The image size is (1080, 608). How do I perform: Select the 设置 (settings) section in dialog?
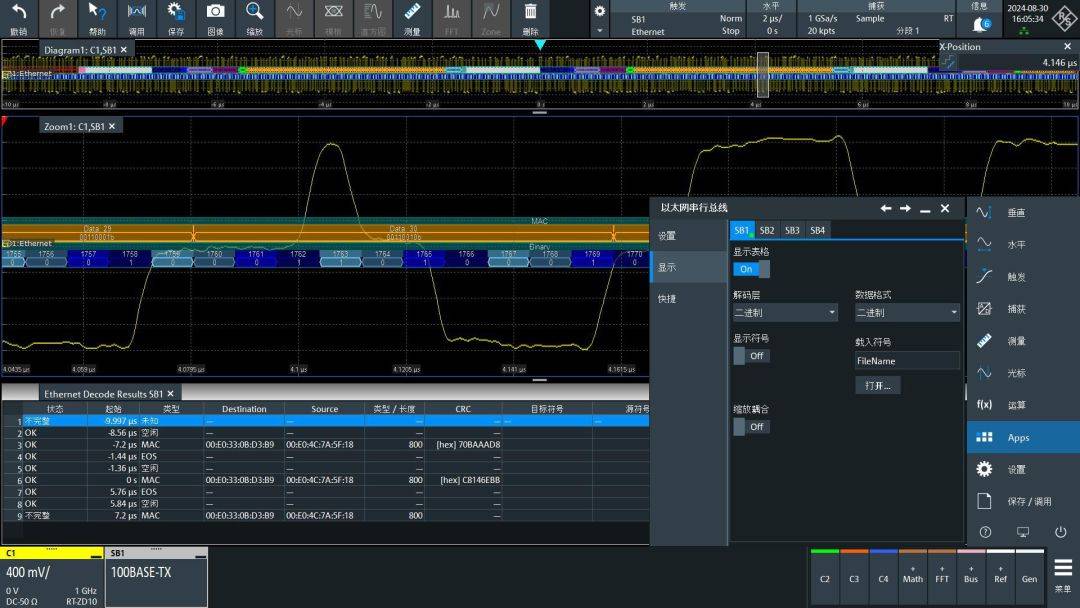667,236
